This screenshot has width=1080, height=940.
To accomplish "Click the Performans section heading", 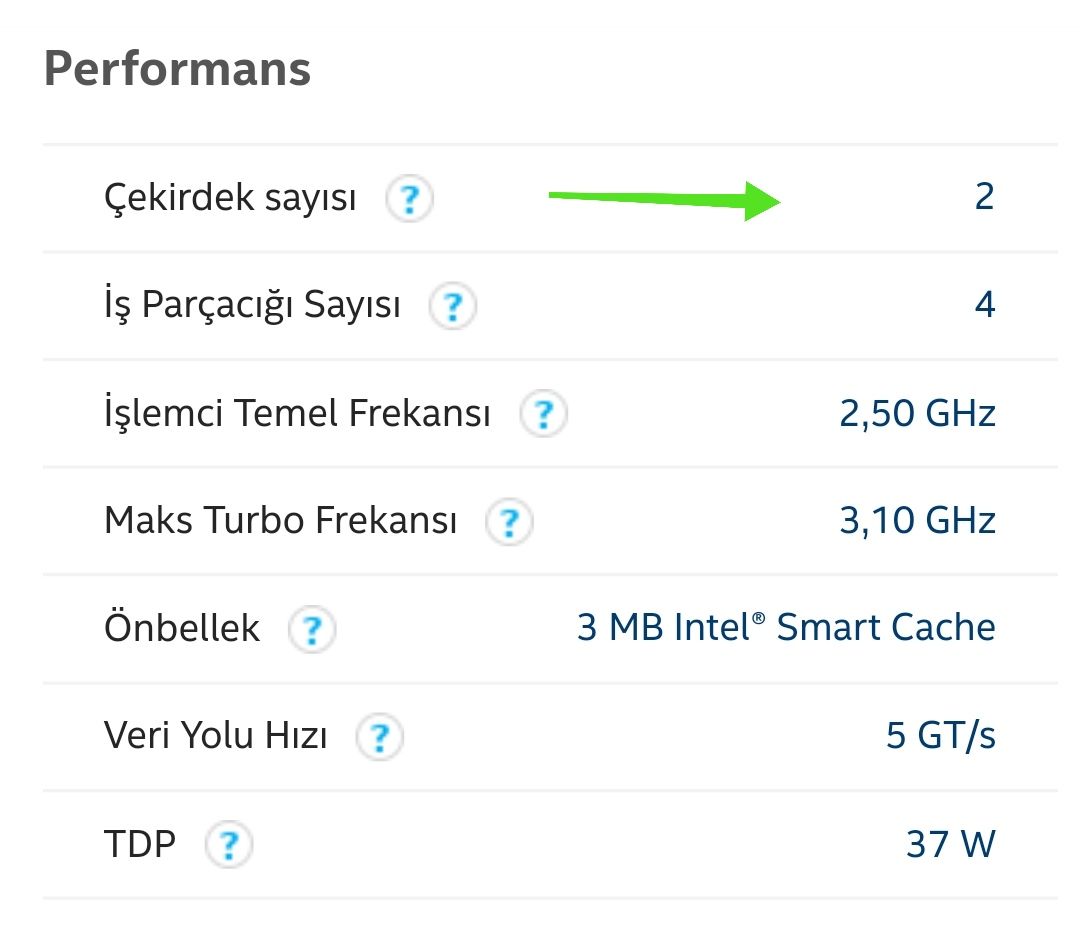I will pyautogui.click(x=177, y=69).
